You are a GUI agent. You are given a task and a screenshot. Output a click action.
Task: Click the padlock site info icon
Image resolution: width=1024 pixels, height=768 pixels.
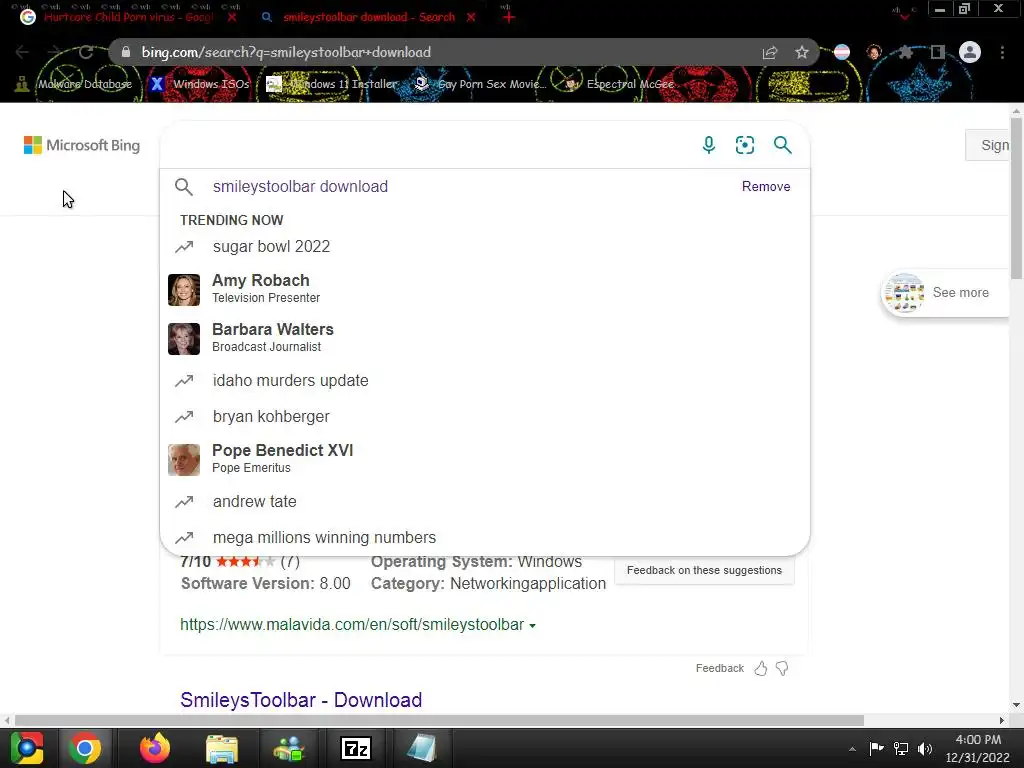(126, 52)
